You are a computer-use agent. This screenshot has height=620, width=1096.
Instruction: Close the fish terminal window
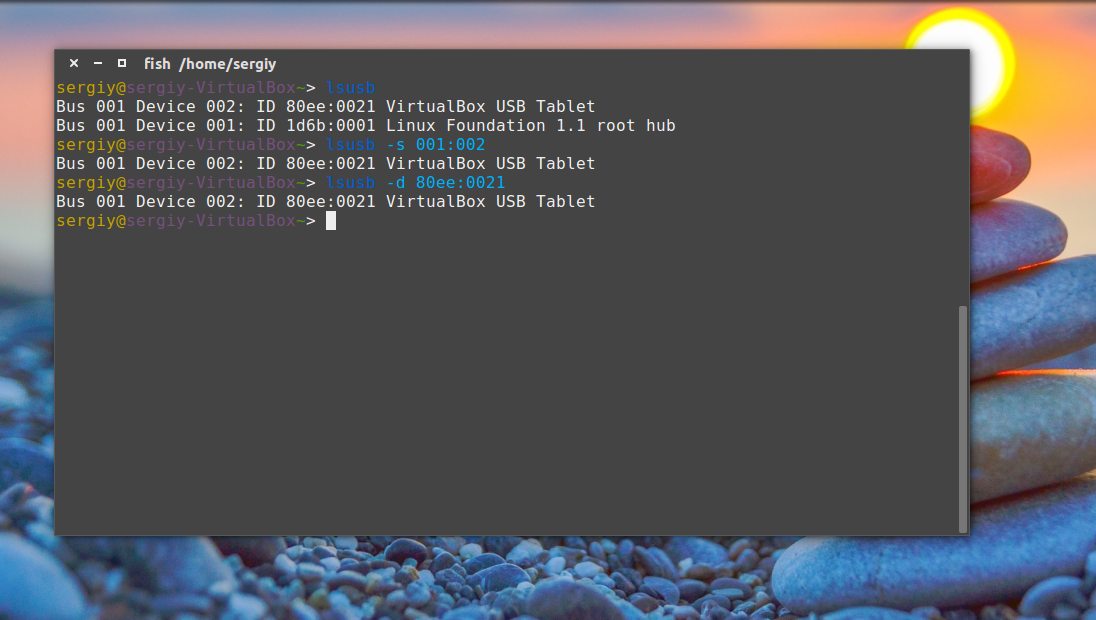point(73,63)
